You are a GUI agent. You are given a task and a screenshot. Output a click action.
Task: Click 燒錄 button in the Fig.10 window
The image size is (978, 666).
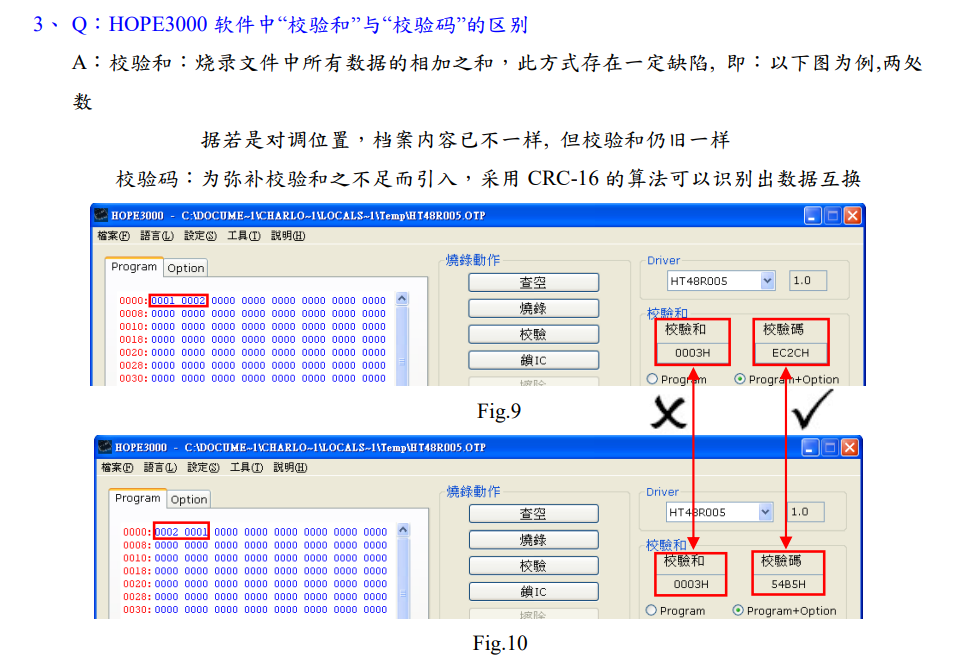point(533,540)
